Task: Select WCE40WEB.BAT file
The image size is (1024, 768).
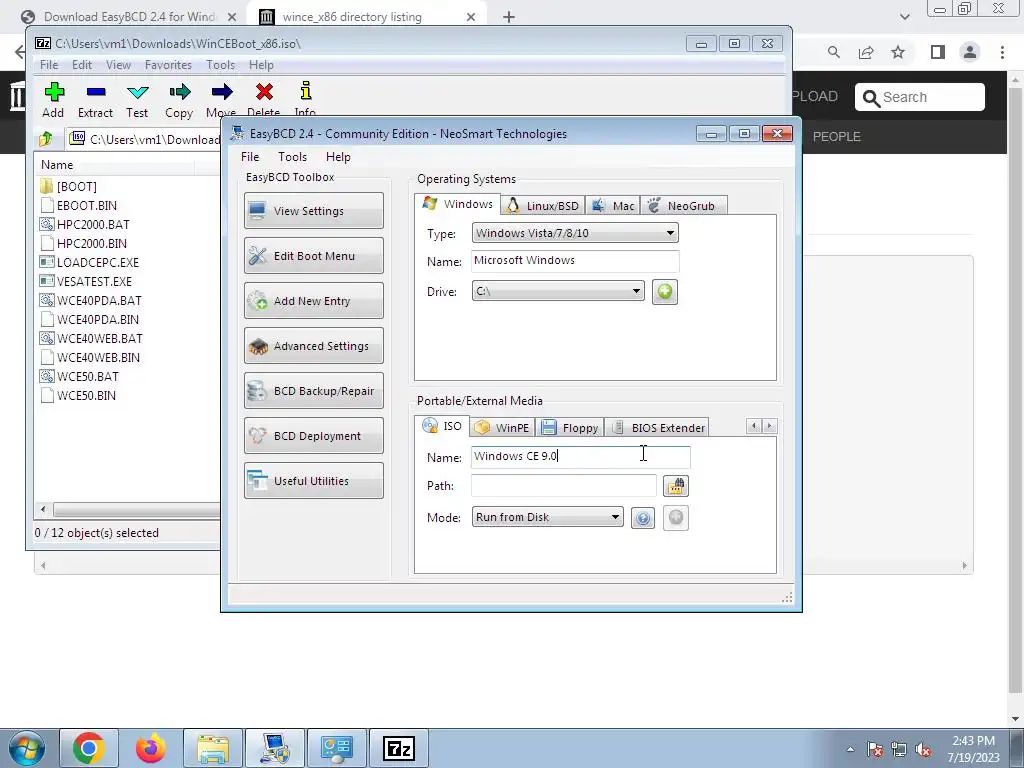Action: pos(91,338)
